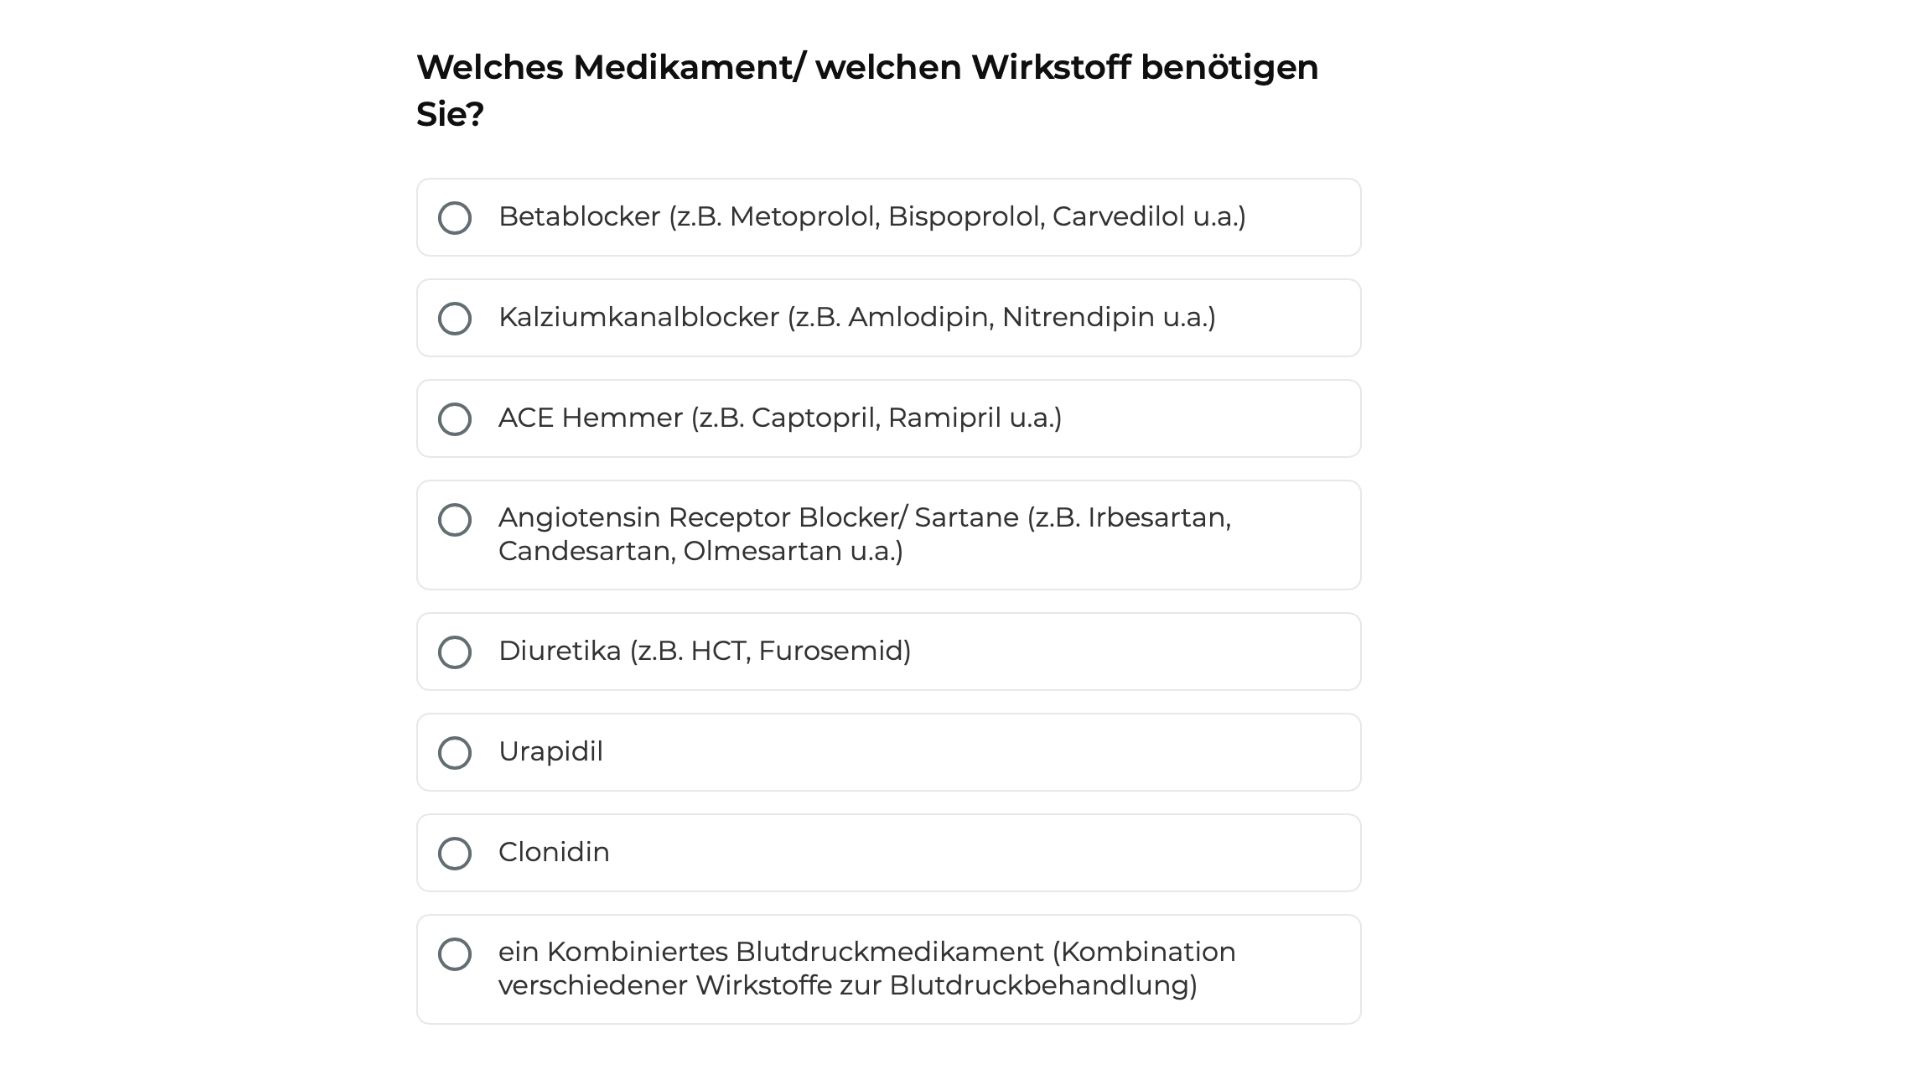Click the 'Clonidin' option text
Screen dimensions: 1920x1080
coord(553,852)
